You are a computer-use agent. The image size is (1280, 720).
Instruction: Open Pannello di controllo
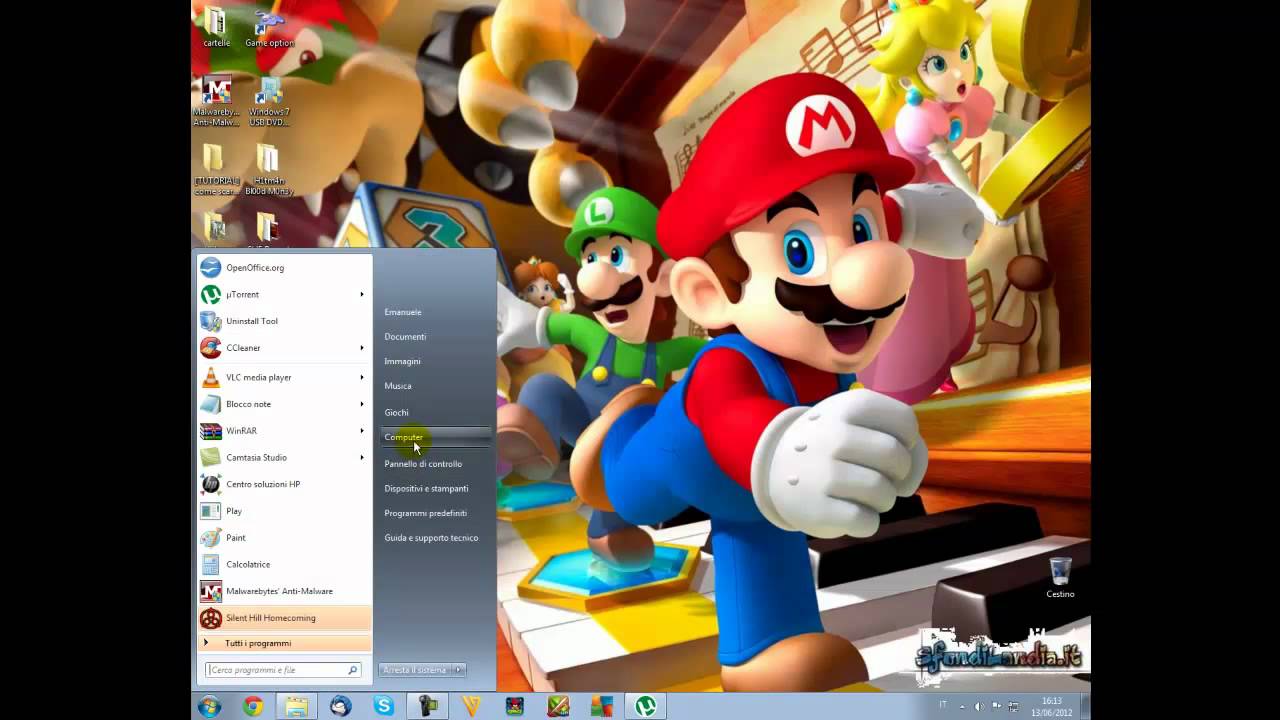[x=423, y=464]
